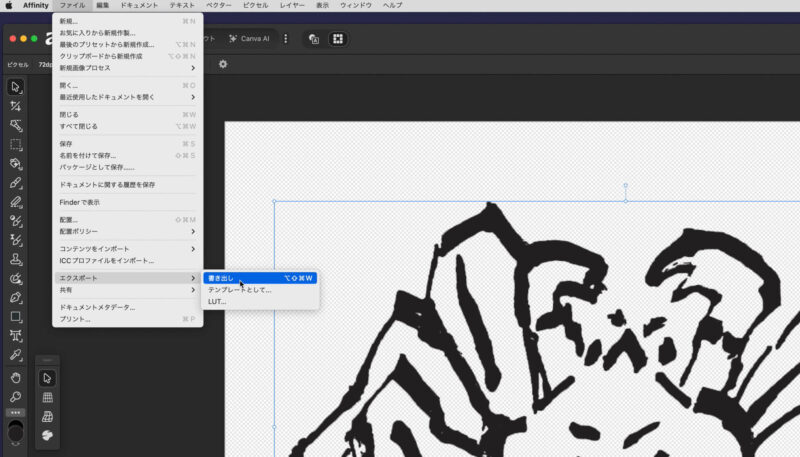Choose パッケージとして保存… menu entry

click(128, 167)
